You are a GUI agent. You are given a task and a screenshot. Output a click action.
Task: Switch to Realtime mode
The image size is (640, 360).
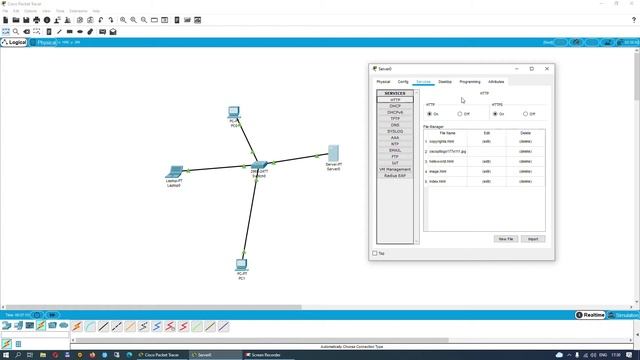590,315
